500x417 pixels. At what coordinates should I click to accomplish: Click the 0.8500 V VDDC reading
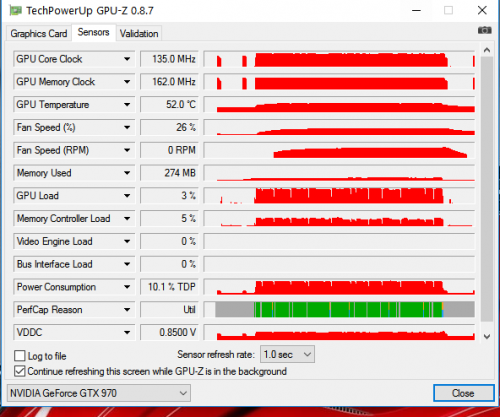[x=169, y=332]
